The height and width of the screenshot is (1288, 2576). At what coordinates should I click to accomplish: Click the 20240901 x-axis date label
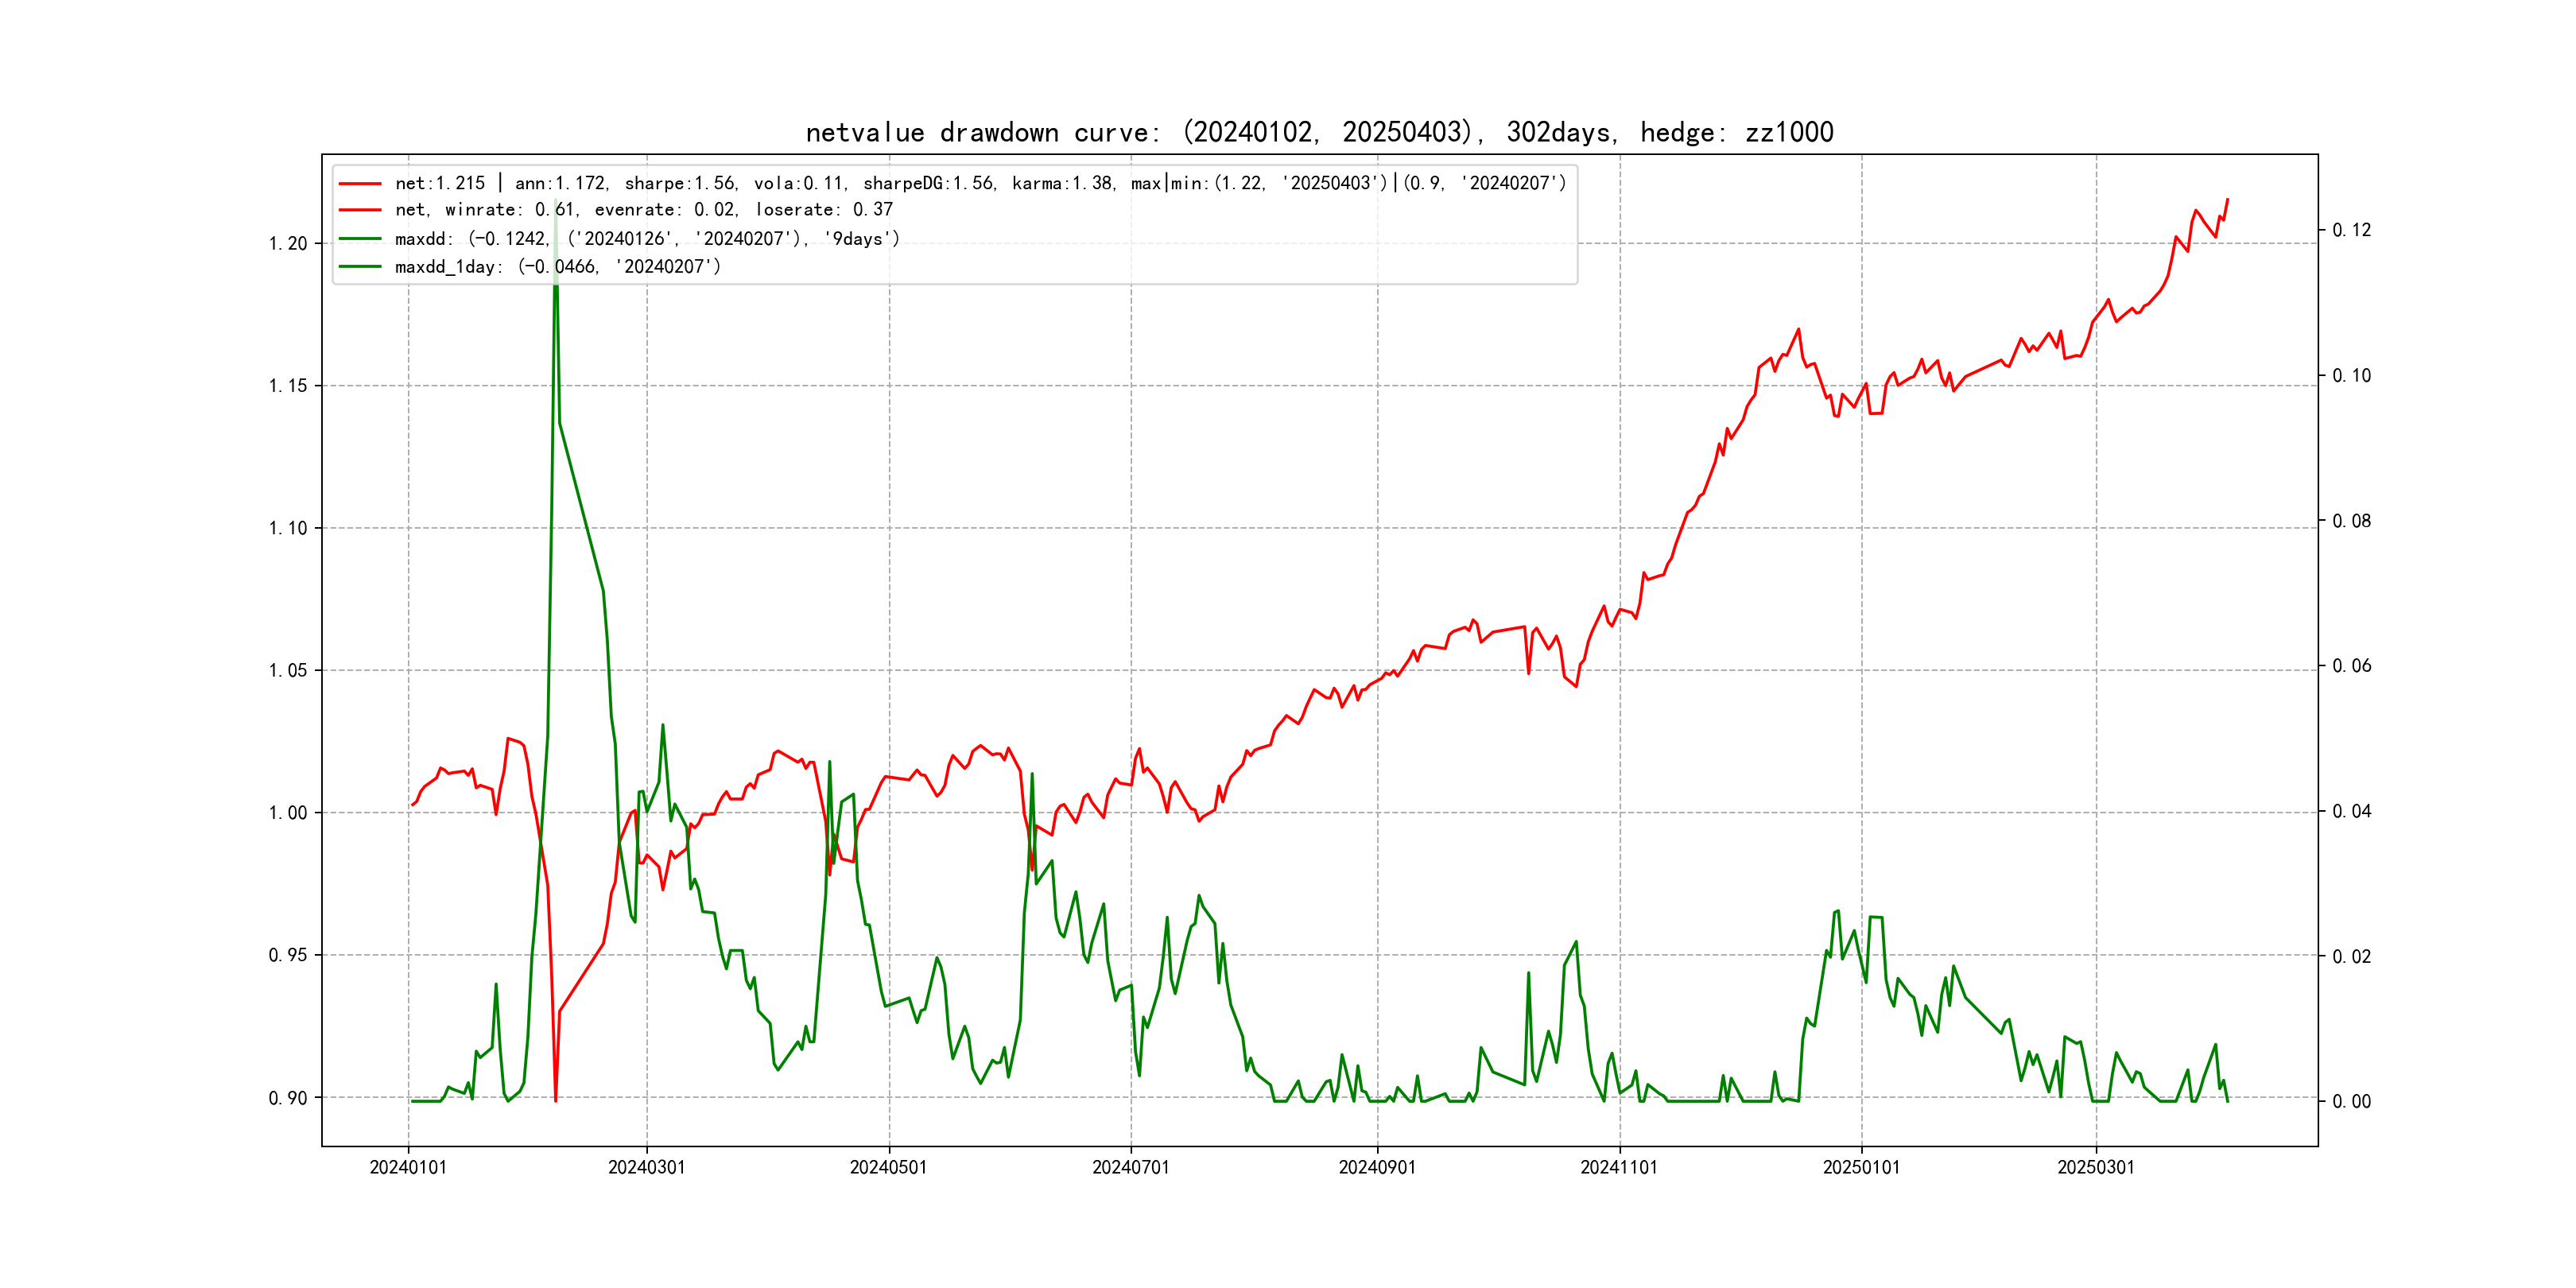[x=1377, y=1167]
